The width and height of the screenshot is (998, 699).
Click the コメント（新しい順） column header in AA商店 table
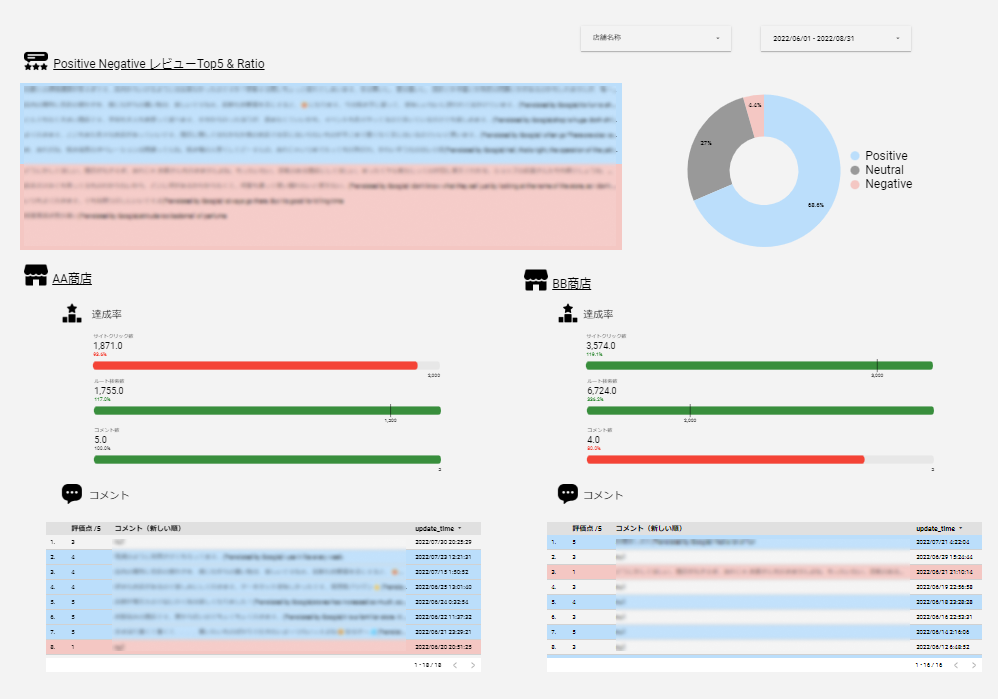148,528
